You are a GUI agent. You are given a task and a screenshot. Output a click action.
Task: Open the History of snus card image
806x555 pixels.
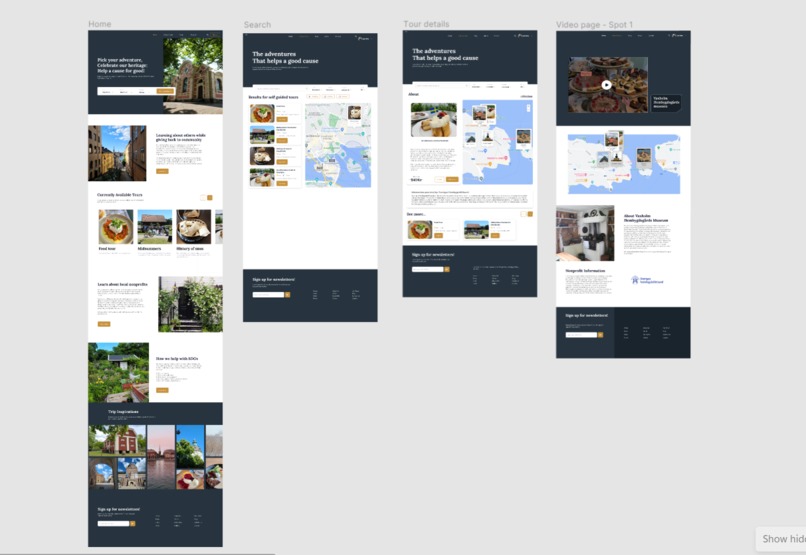194,227
